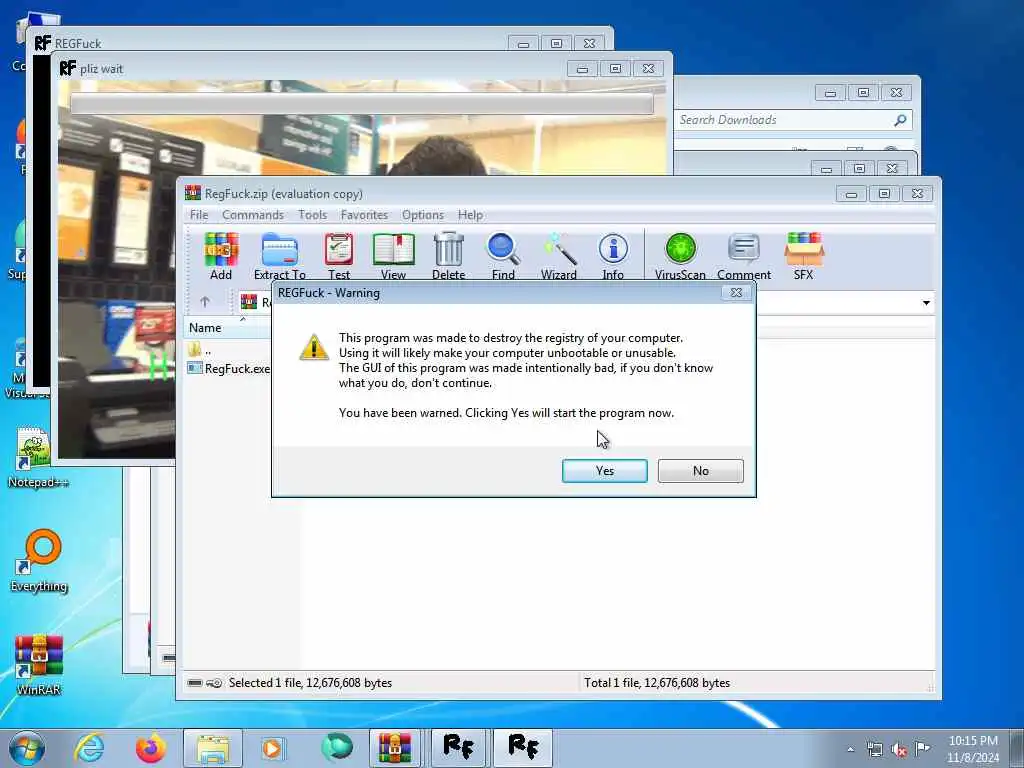Viewport: 1024px width, 768px height.
Task: Click the Comment toolbar icon
Action: pyautogui.click(x=744, y=256)
